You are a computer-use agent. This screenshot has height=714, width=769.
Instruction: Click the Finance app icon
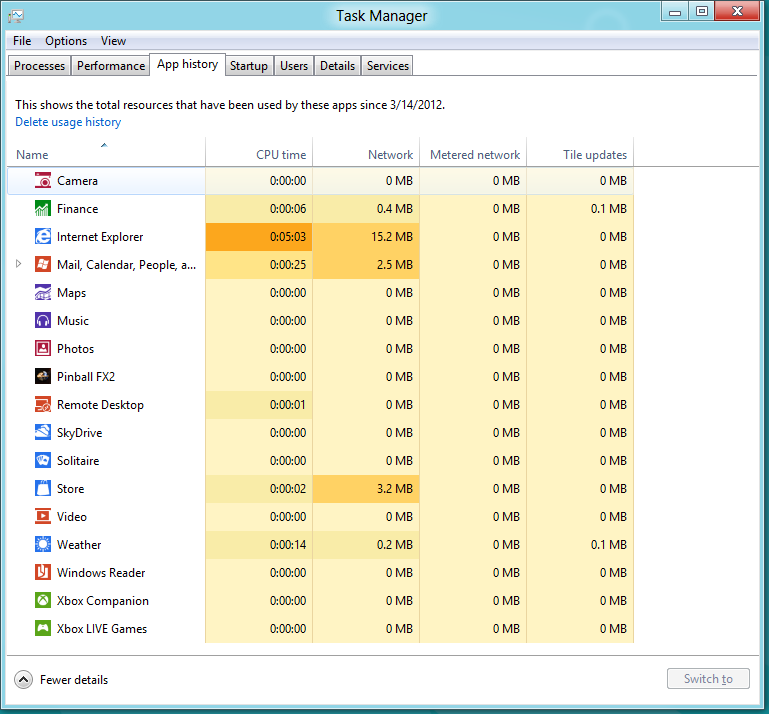point(43,208)
